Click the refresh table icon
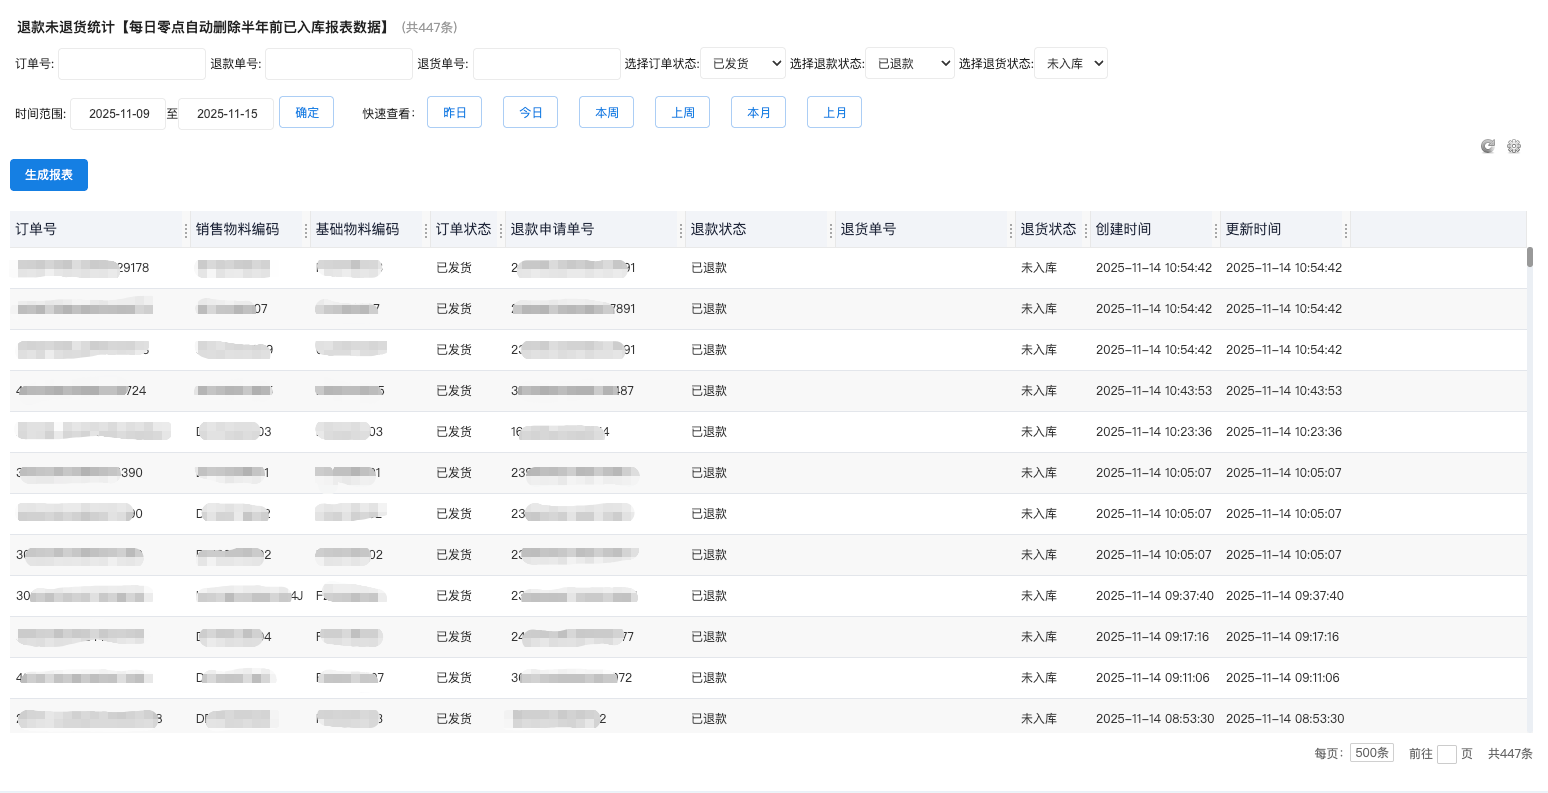Screen dimensions: 1548x793 (x=1488, y=146)
